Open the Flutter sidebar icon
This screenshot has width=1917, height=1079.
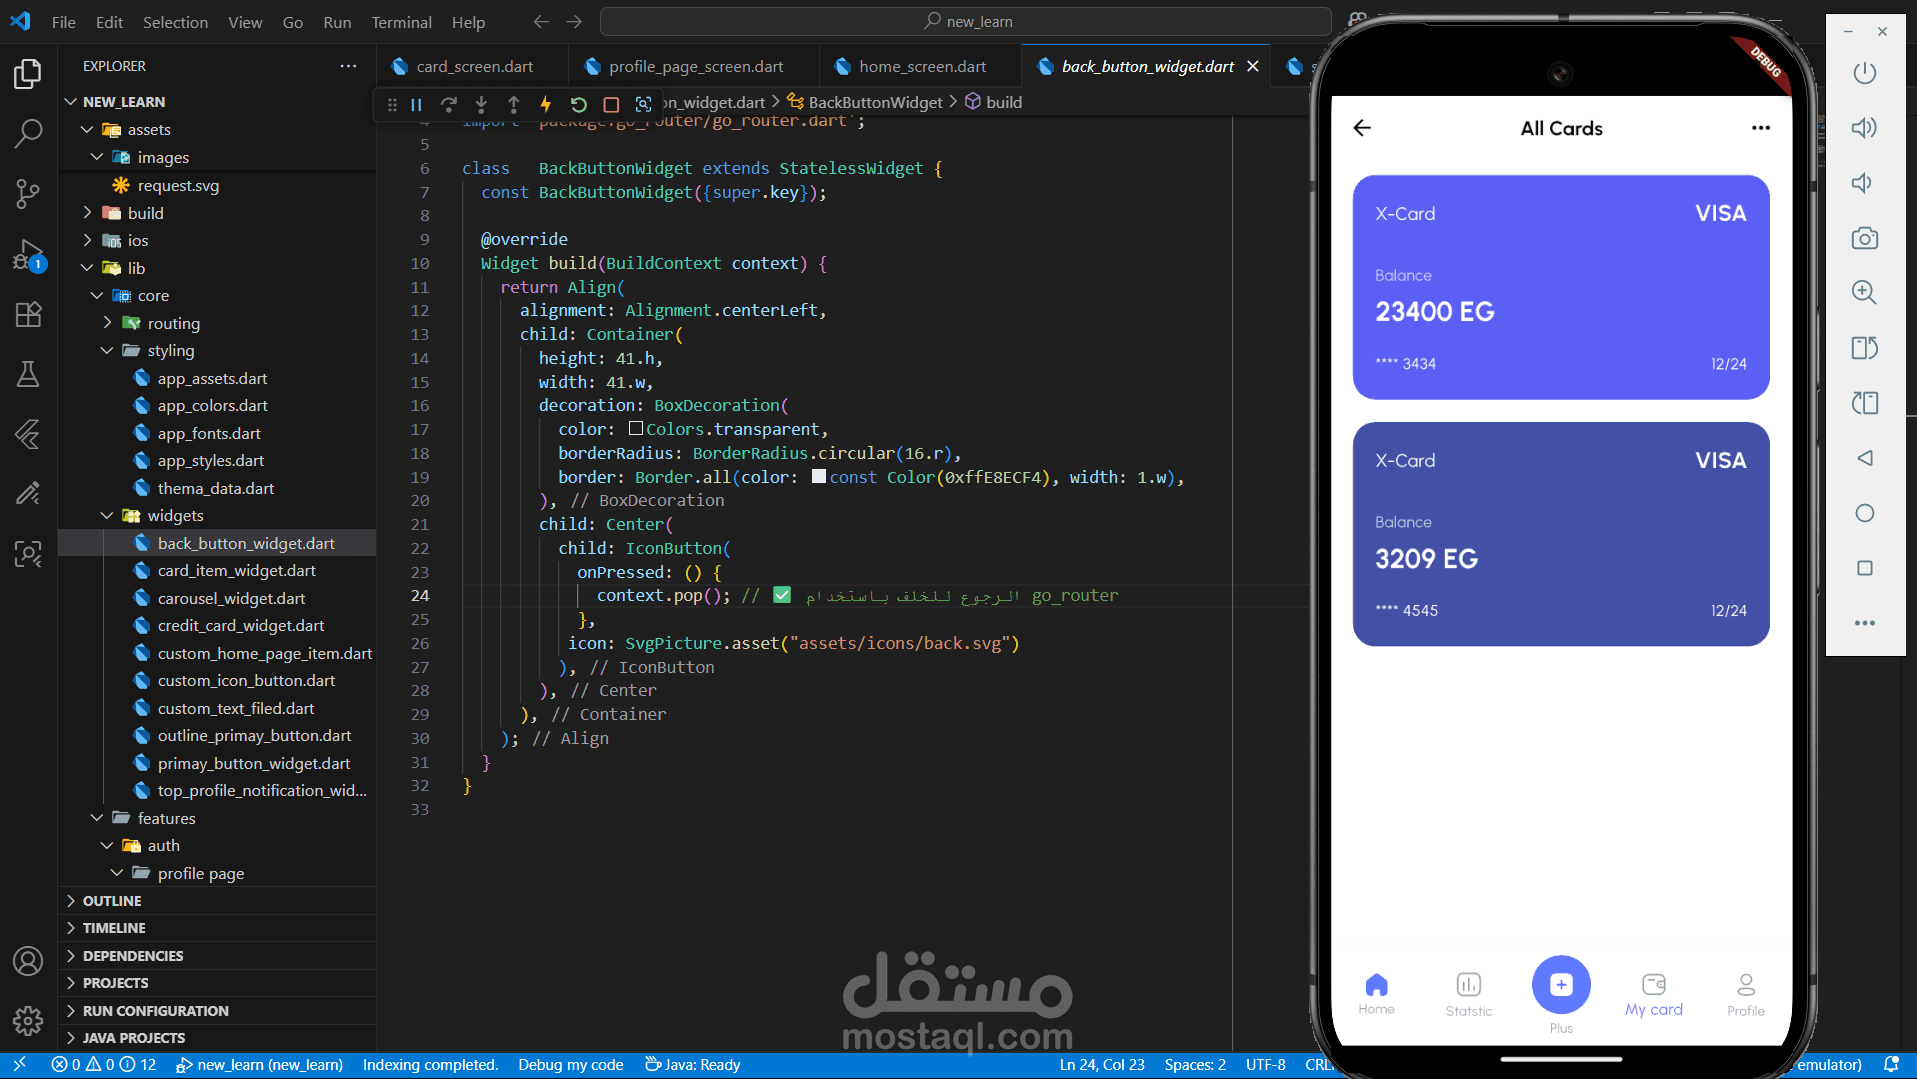[x=28, y=433]
